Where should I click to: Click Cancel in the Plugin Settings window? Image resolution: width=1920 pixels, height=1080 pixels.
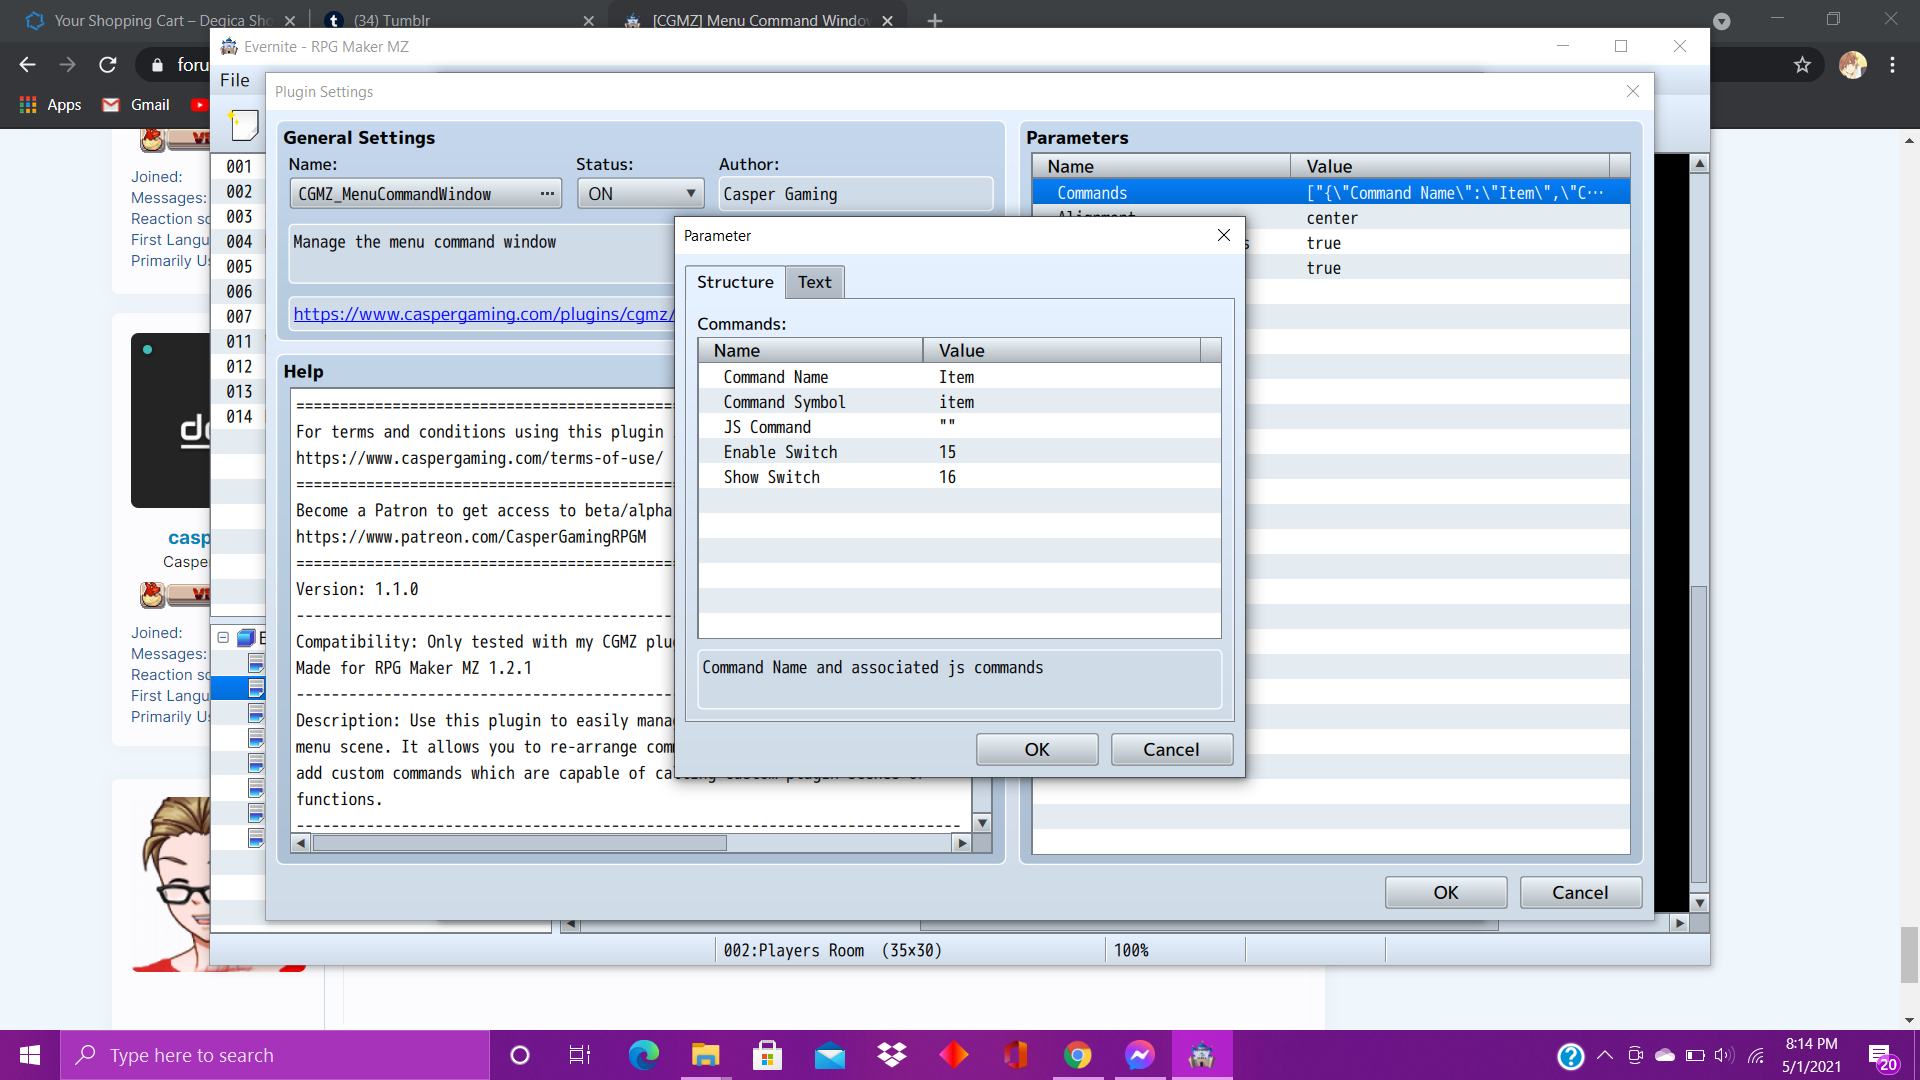(x=1580, y=893)
